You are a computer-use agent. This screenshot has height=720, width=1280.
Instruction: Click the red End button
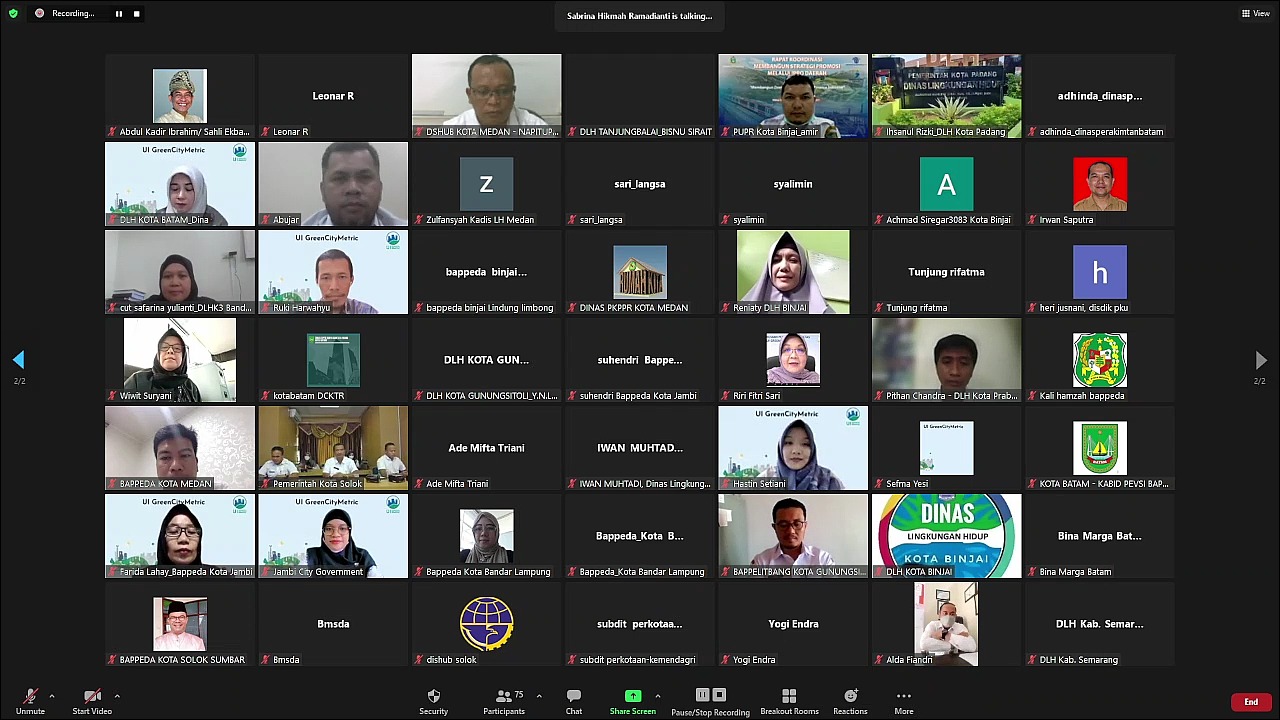pyautogui.click(x=1251, y=702)
